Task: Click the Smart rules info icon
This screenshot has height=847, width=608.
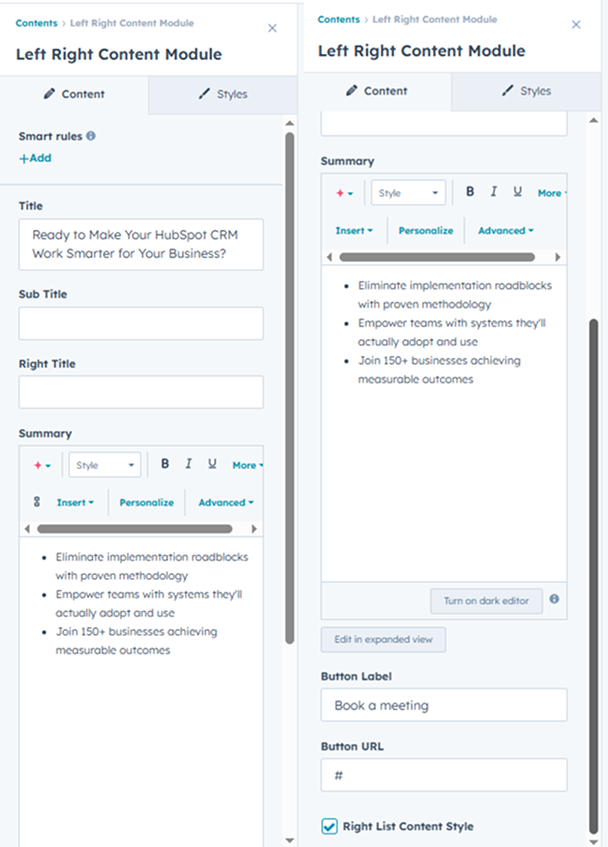Action: (x=91, y=136)
